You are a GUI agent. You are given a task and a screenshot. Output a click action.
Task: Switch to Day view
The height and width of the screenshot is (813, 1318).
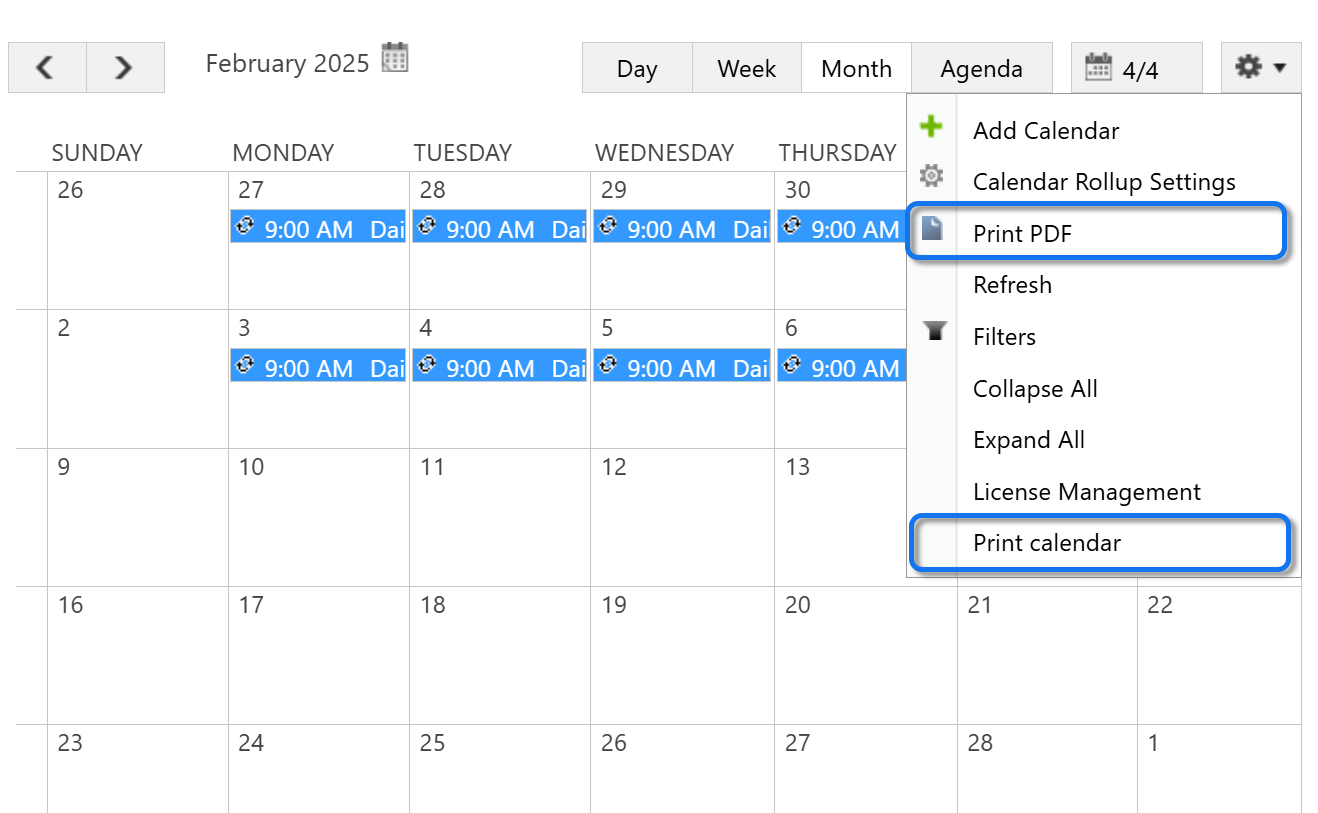click(x=637, y=68)
